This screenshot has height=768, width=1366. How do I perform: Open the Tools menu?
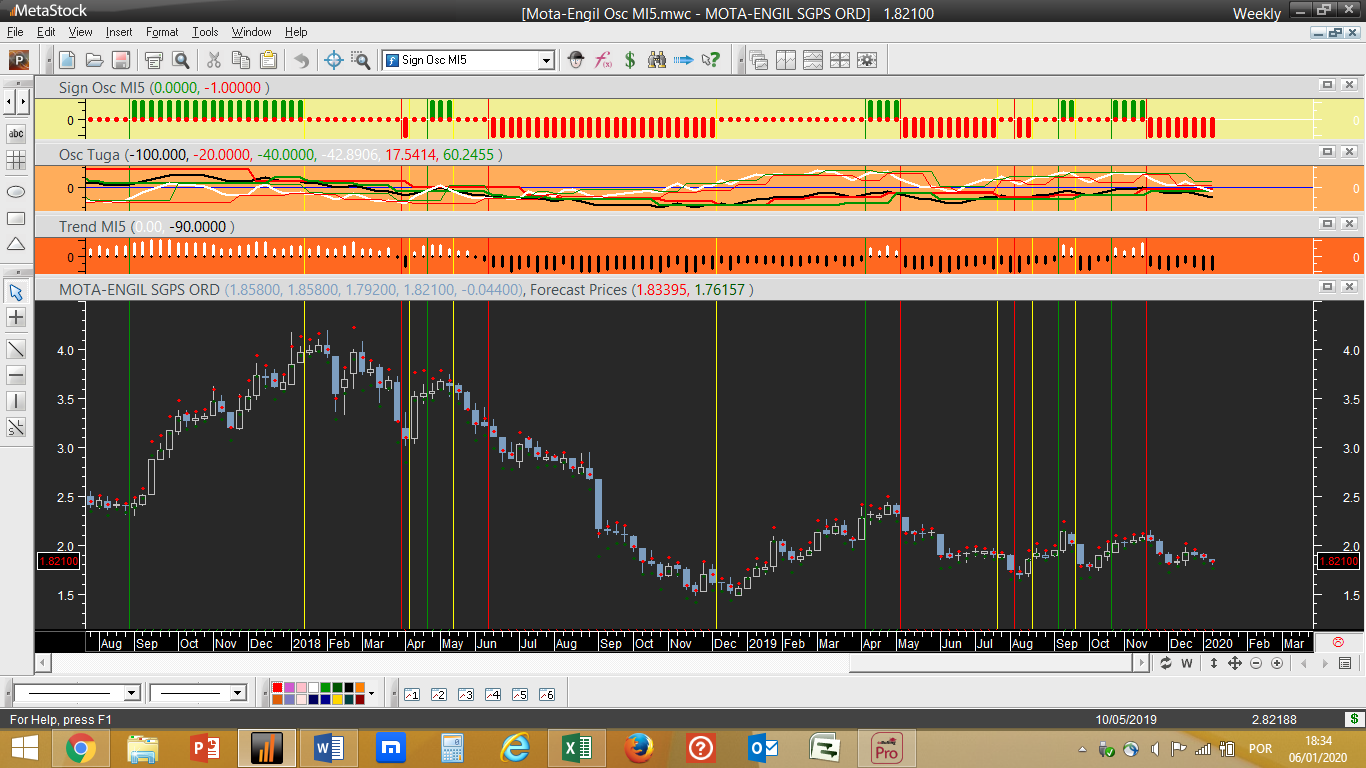click(205, 32)
